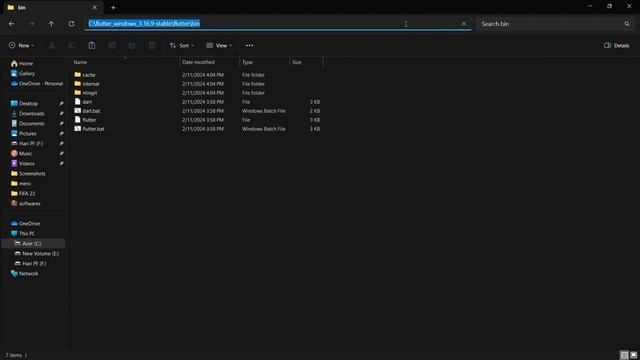Refresh the current folder view
This screenshot has height=360, width=640.
(71, 24)
